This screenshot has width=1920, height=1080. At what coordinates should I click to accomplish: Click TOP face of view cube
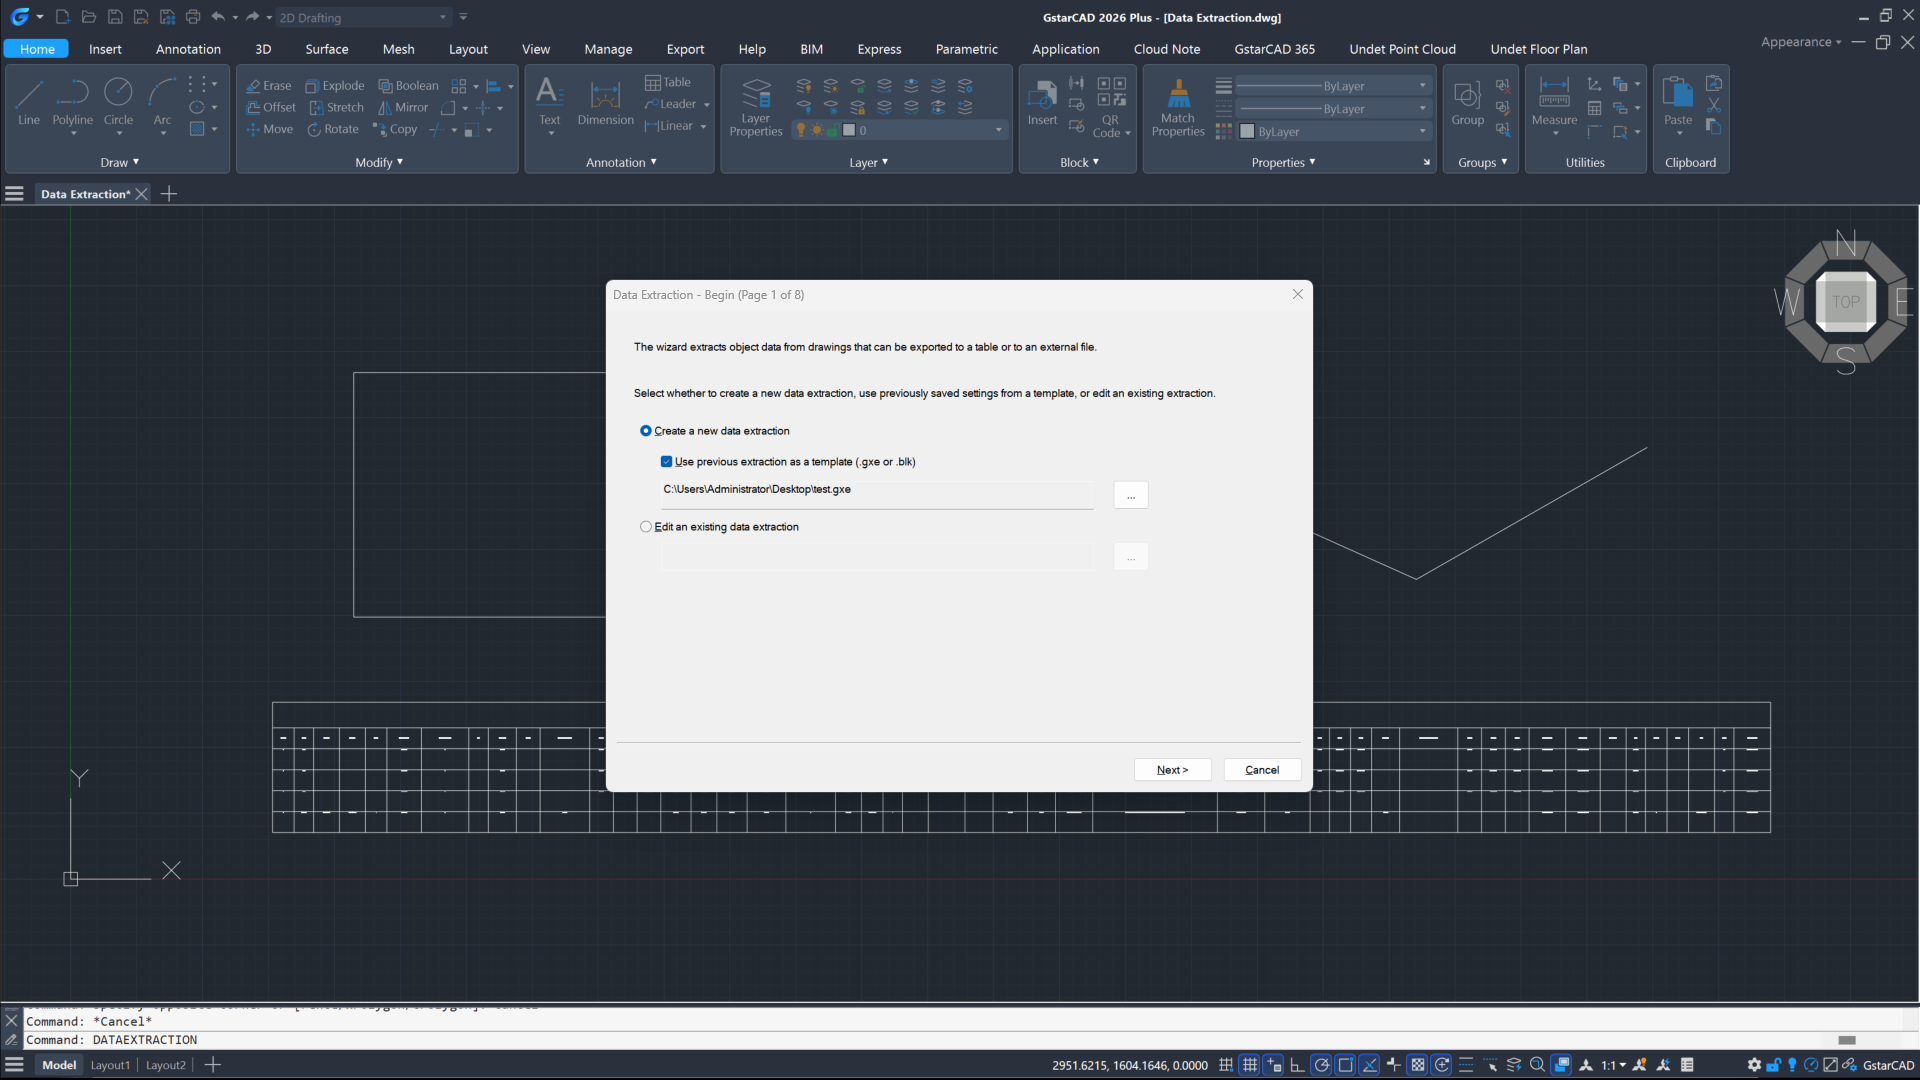[1845, 302]
